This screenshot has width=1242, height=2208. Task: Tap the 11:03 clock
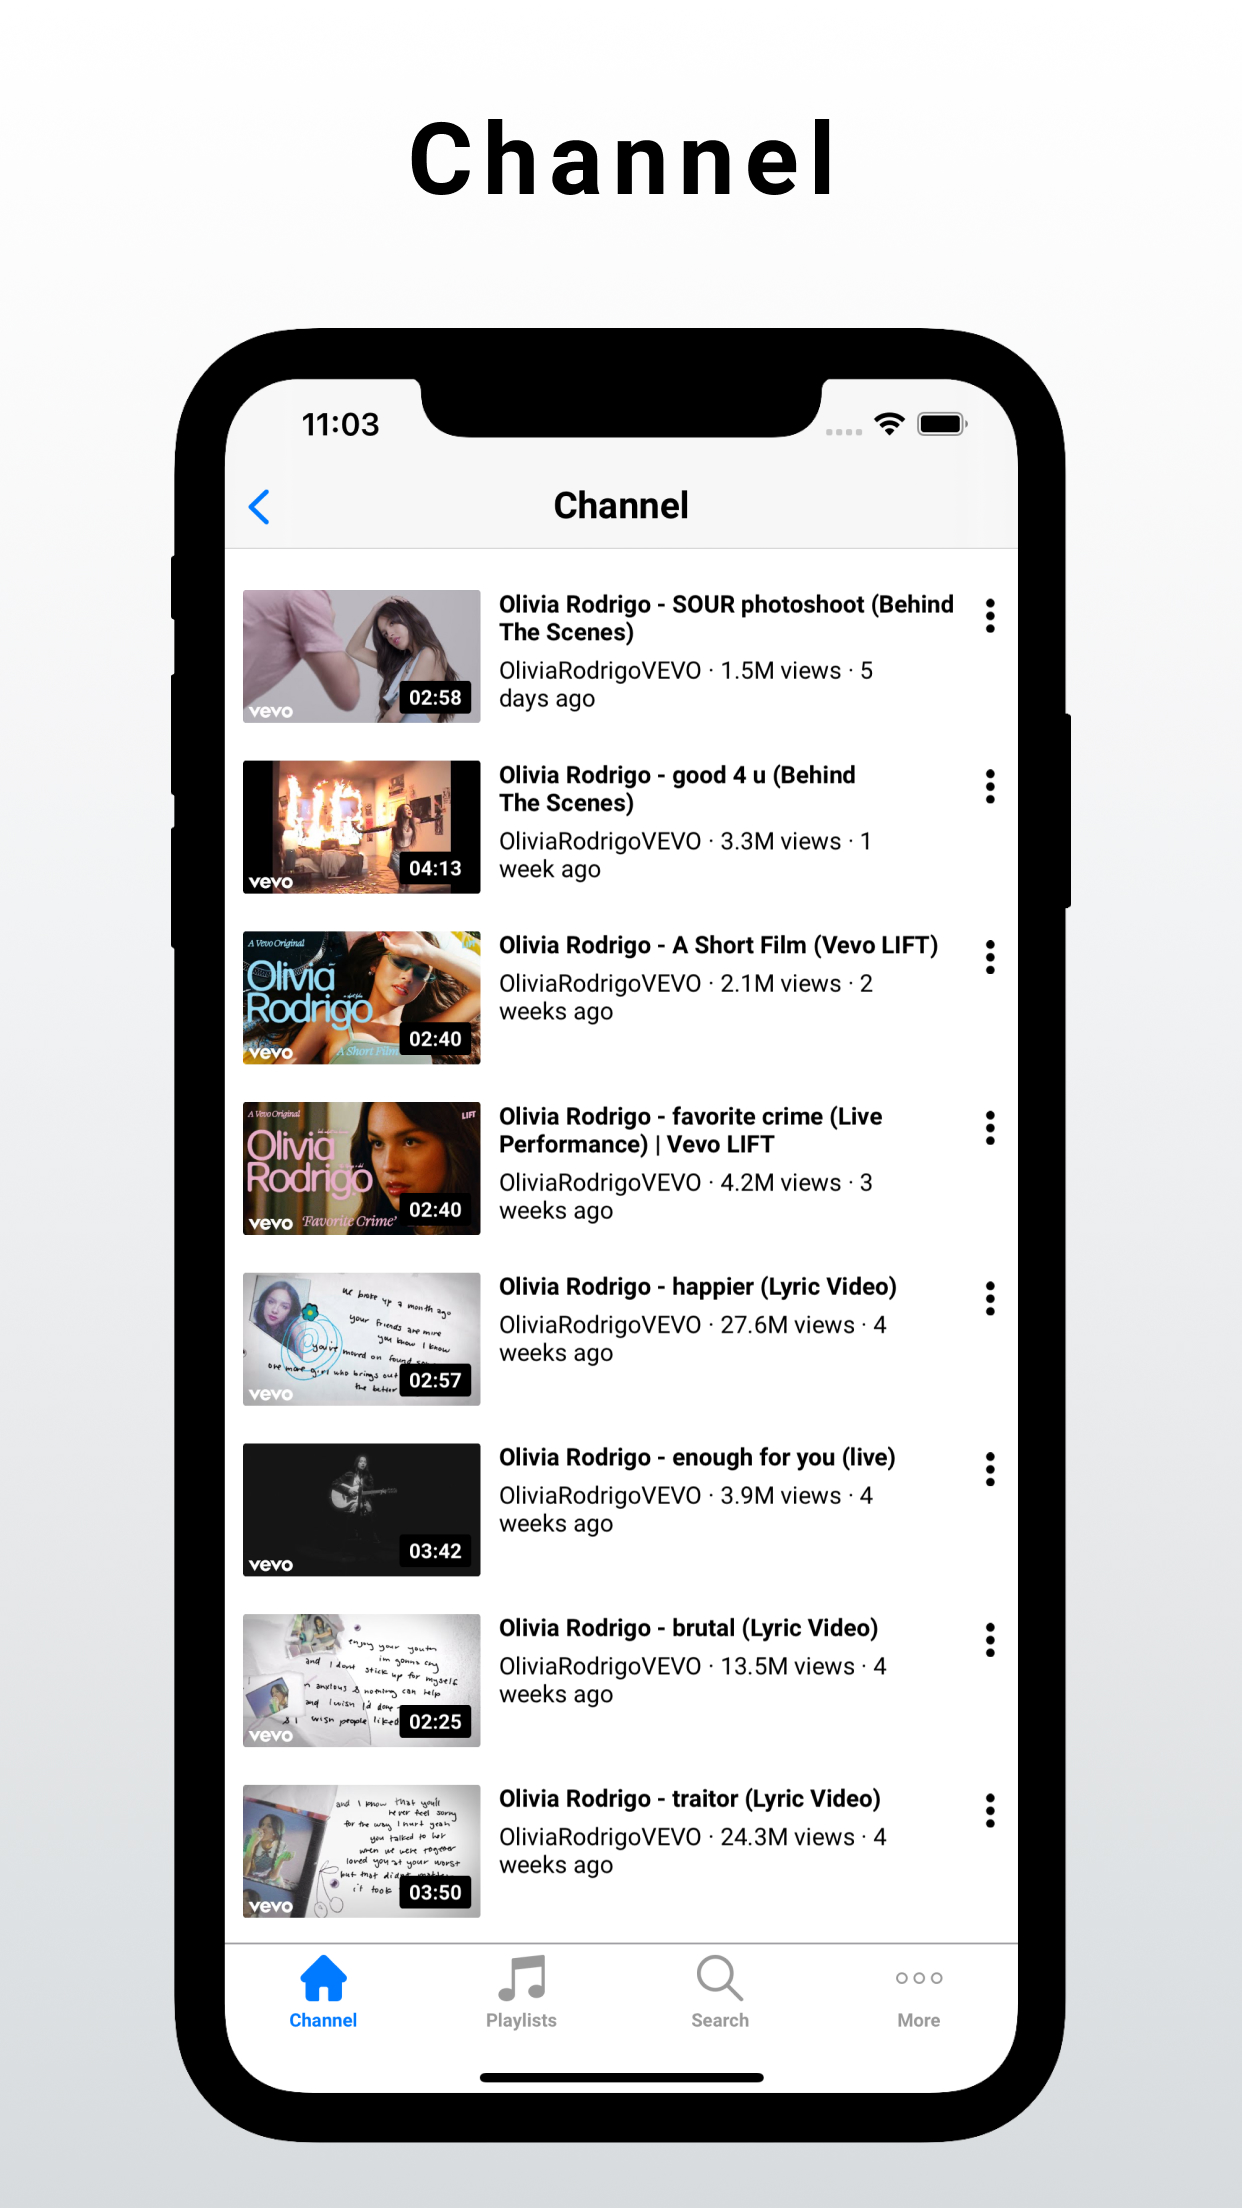(x=341, y=425)
